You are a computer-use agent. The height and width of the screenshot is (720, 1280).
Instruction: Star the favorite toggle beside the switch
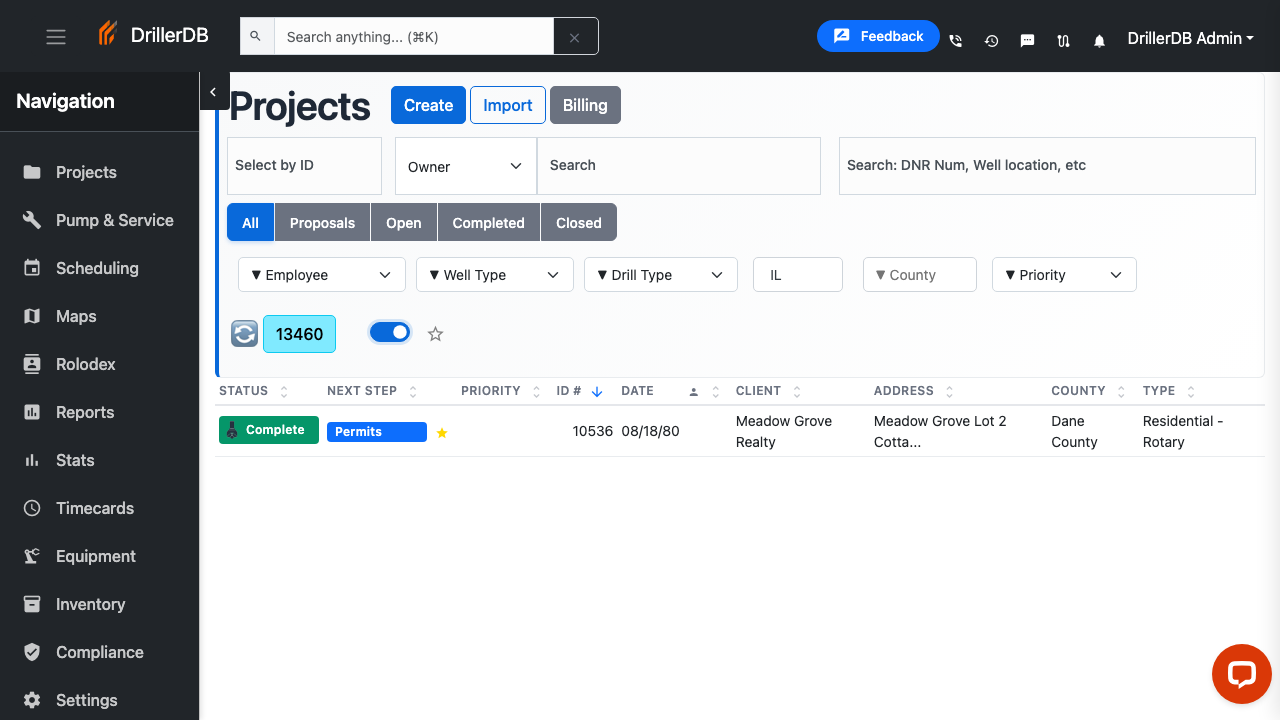click(435, 333)
